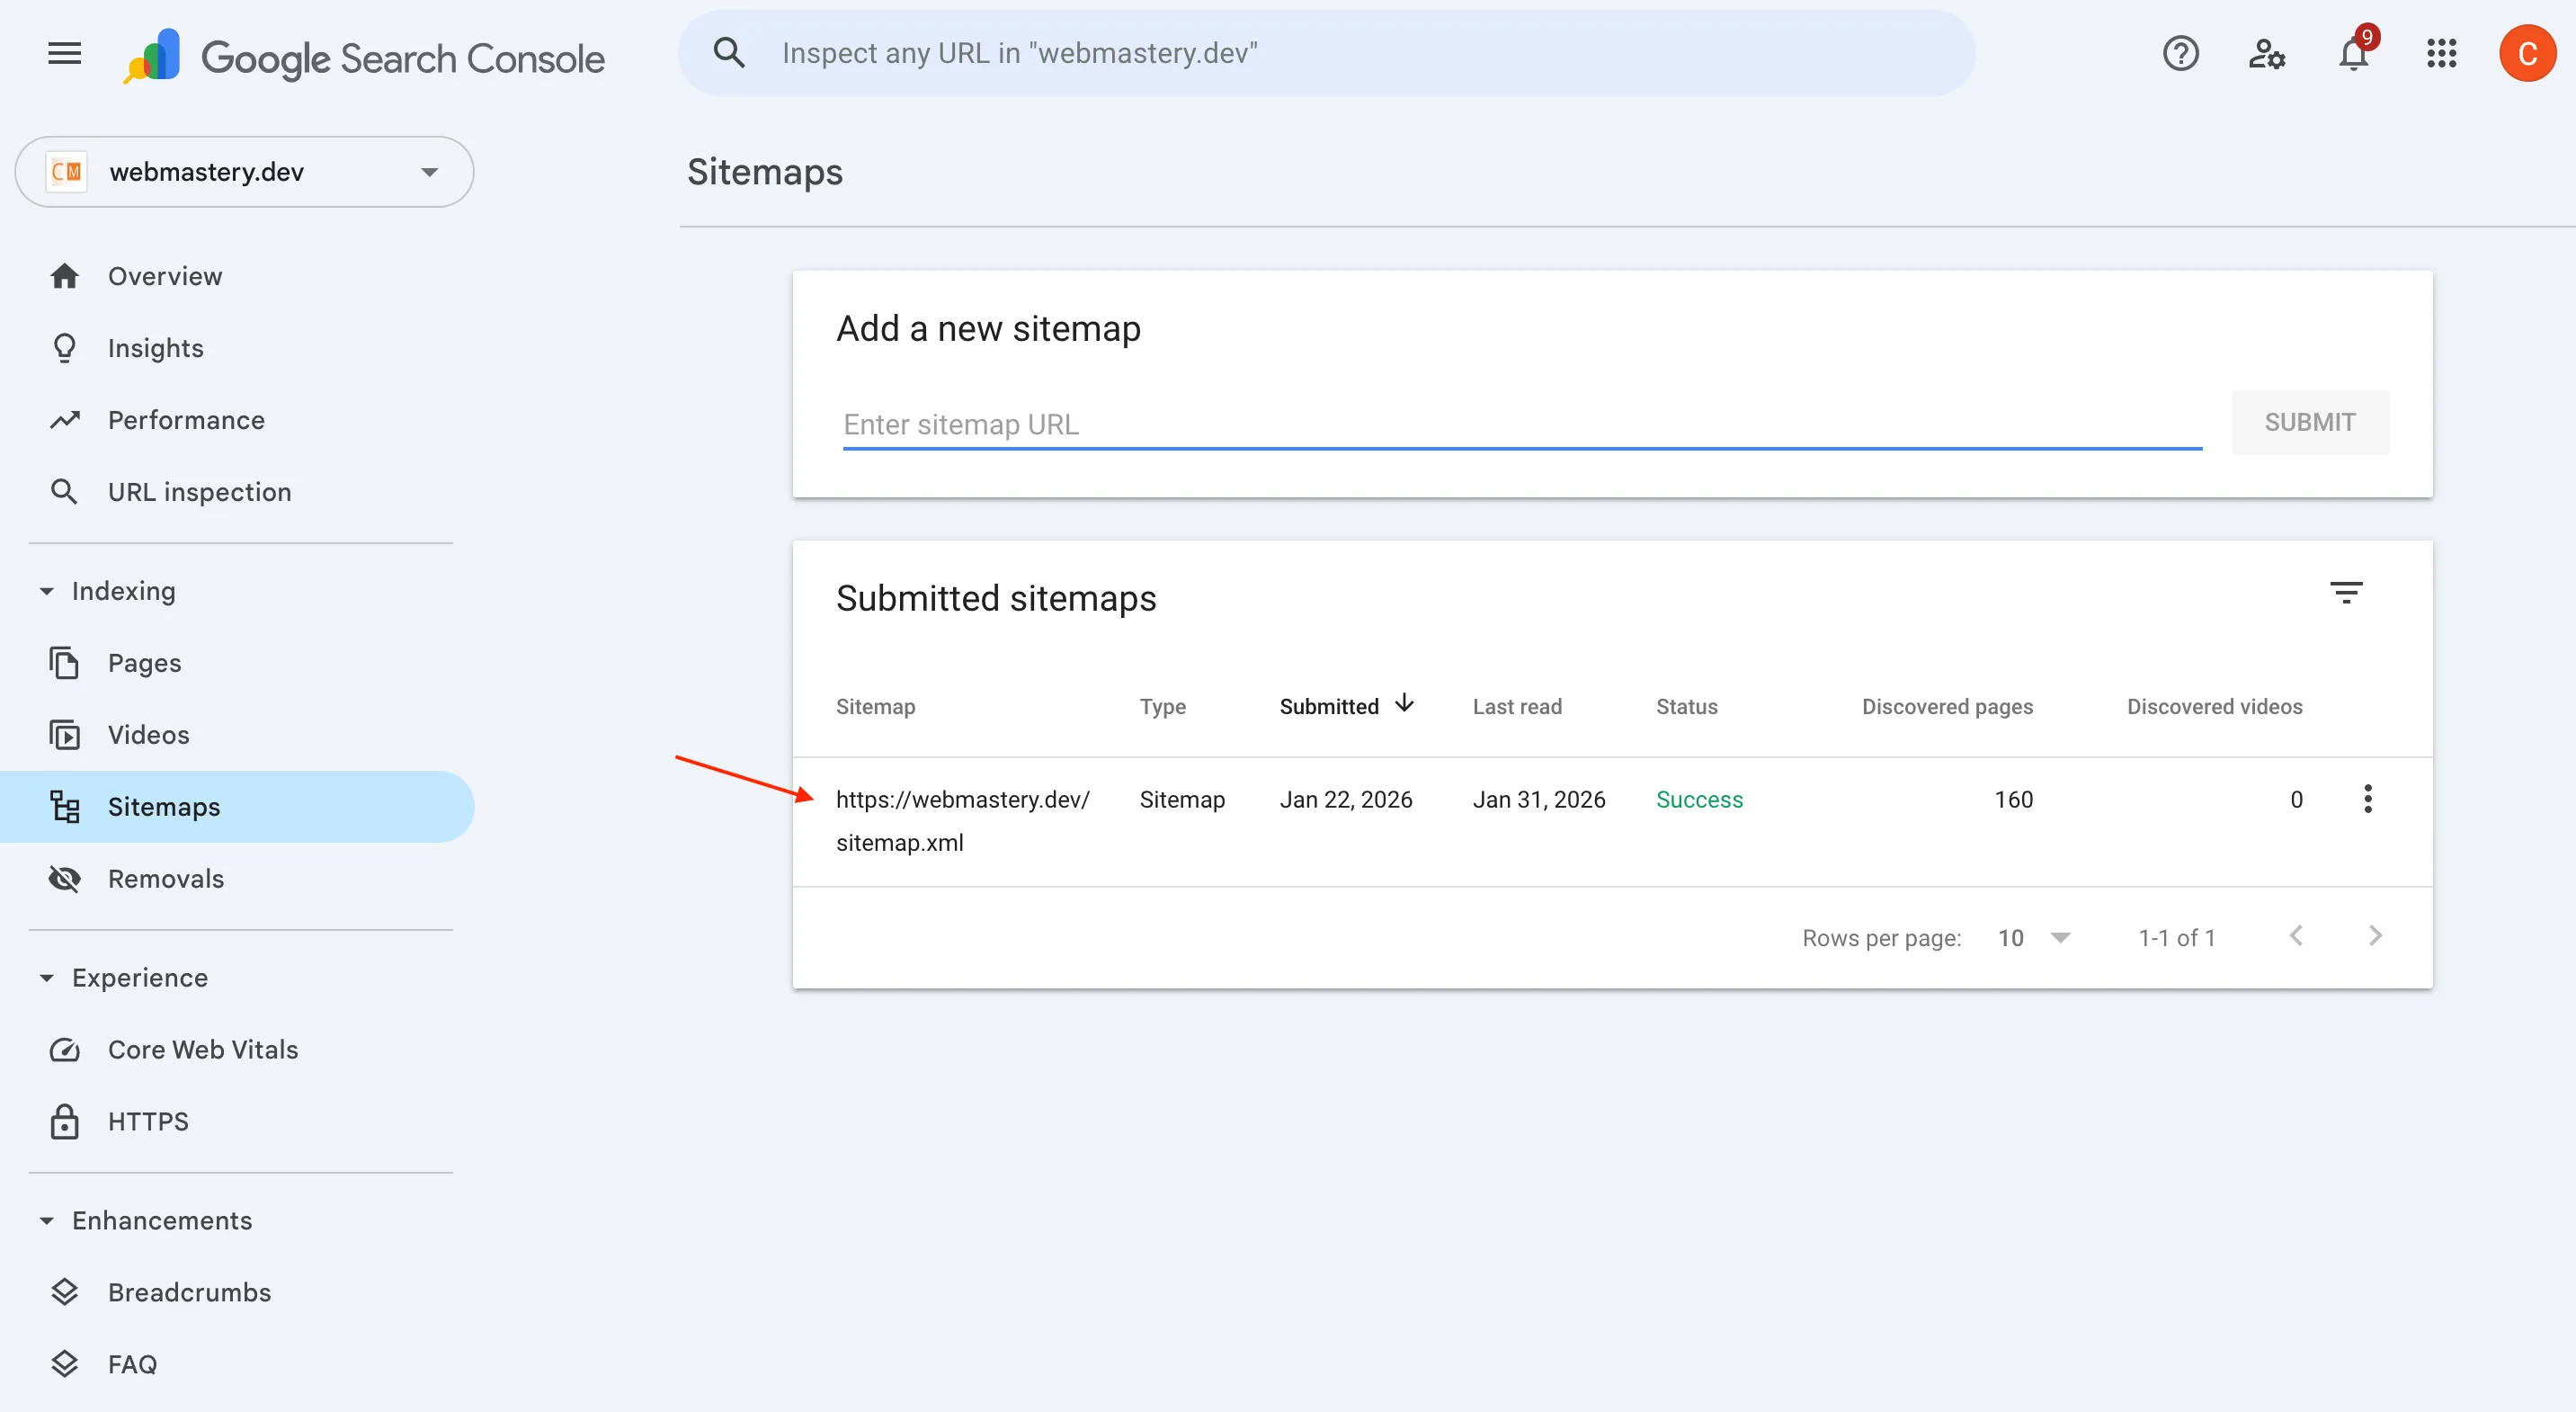Sort by the Submitted column arrow
This screenshot has height=1412, width=2576.
tap(1405, 704)
